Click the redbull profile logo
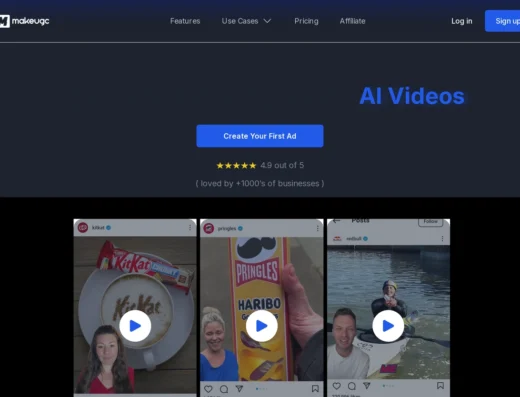 click(x=337, y=239)
